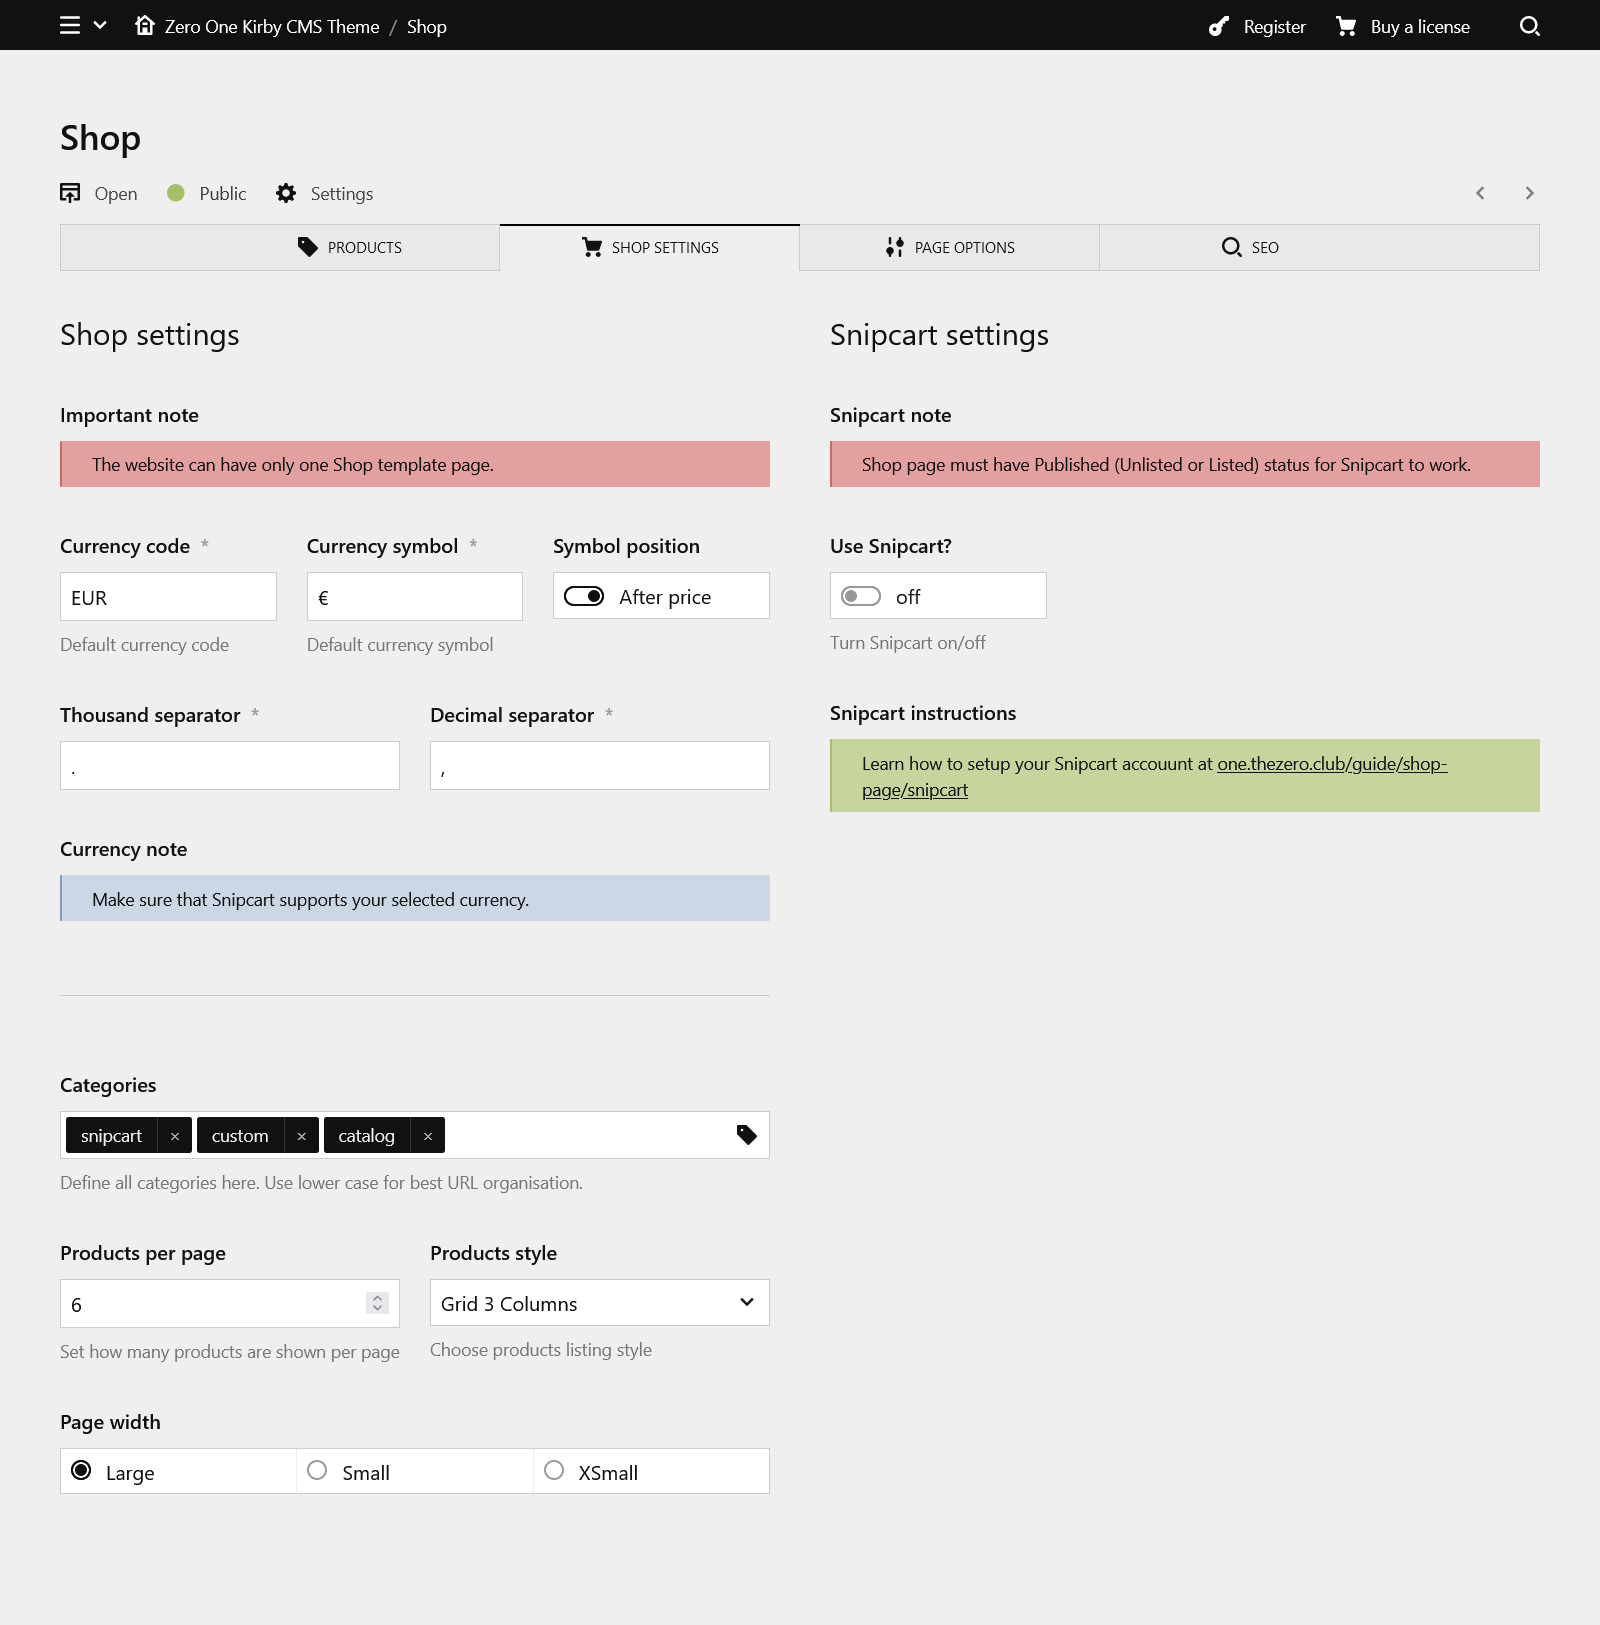Open the hamburger menu icon
Image resolution: width=1600 pixels, height=1625 pixels.
coord(70,25)
